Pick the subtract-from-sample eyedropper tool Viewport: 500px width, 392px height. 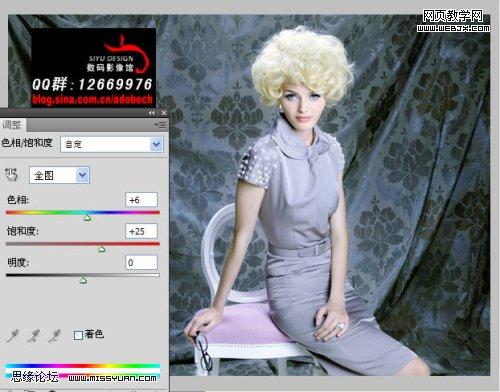[x=54, y=336]
